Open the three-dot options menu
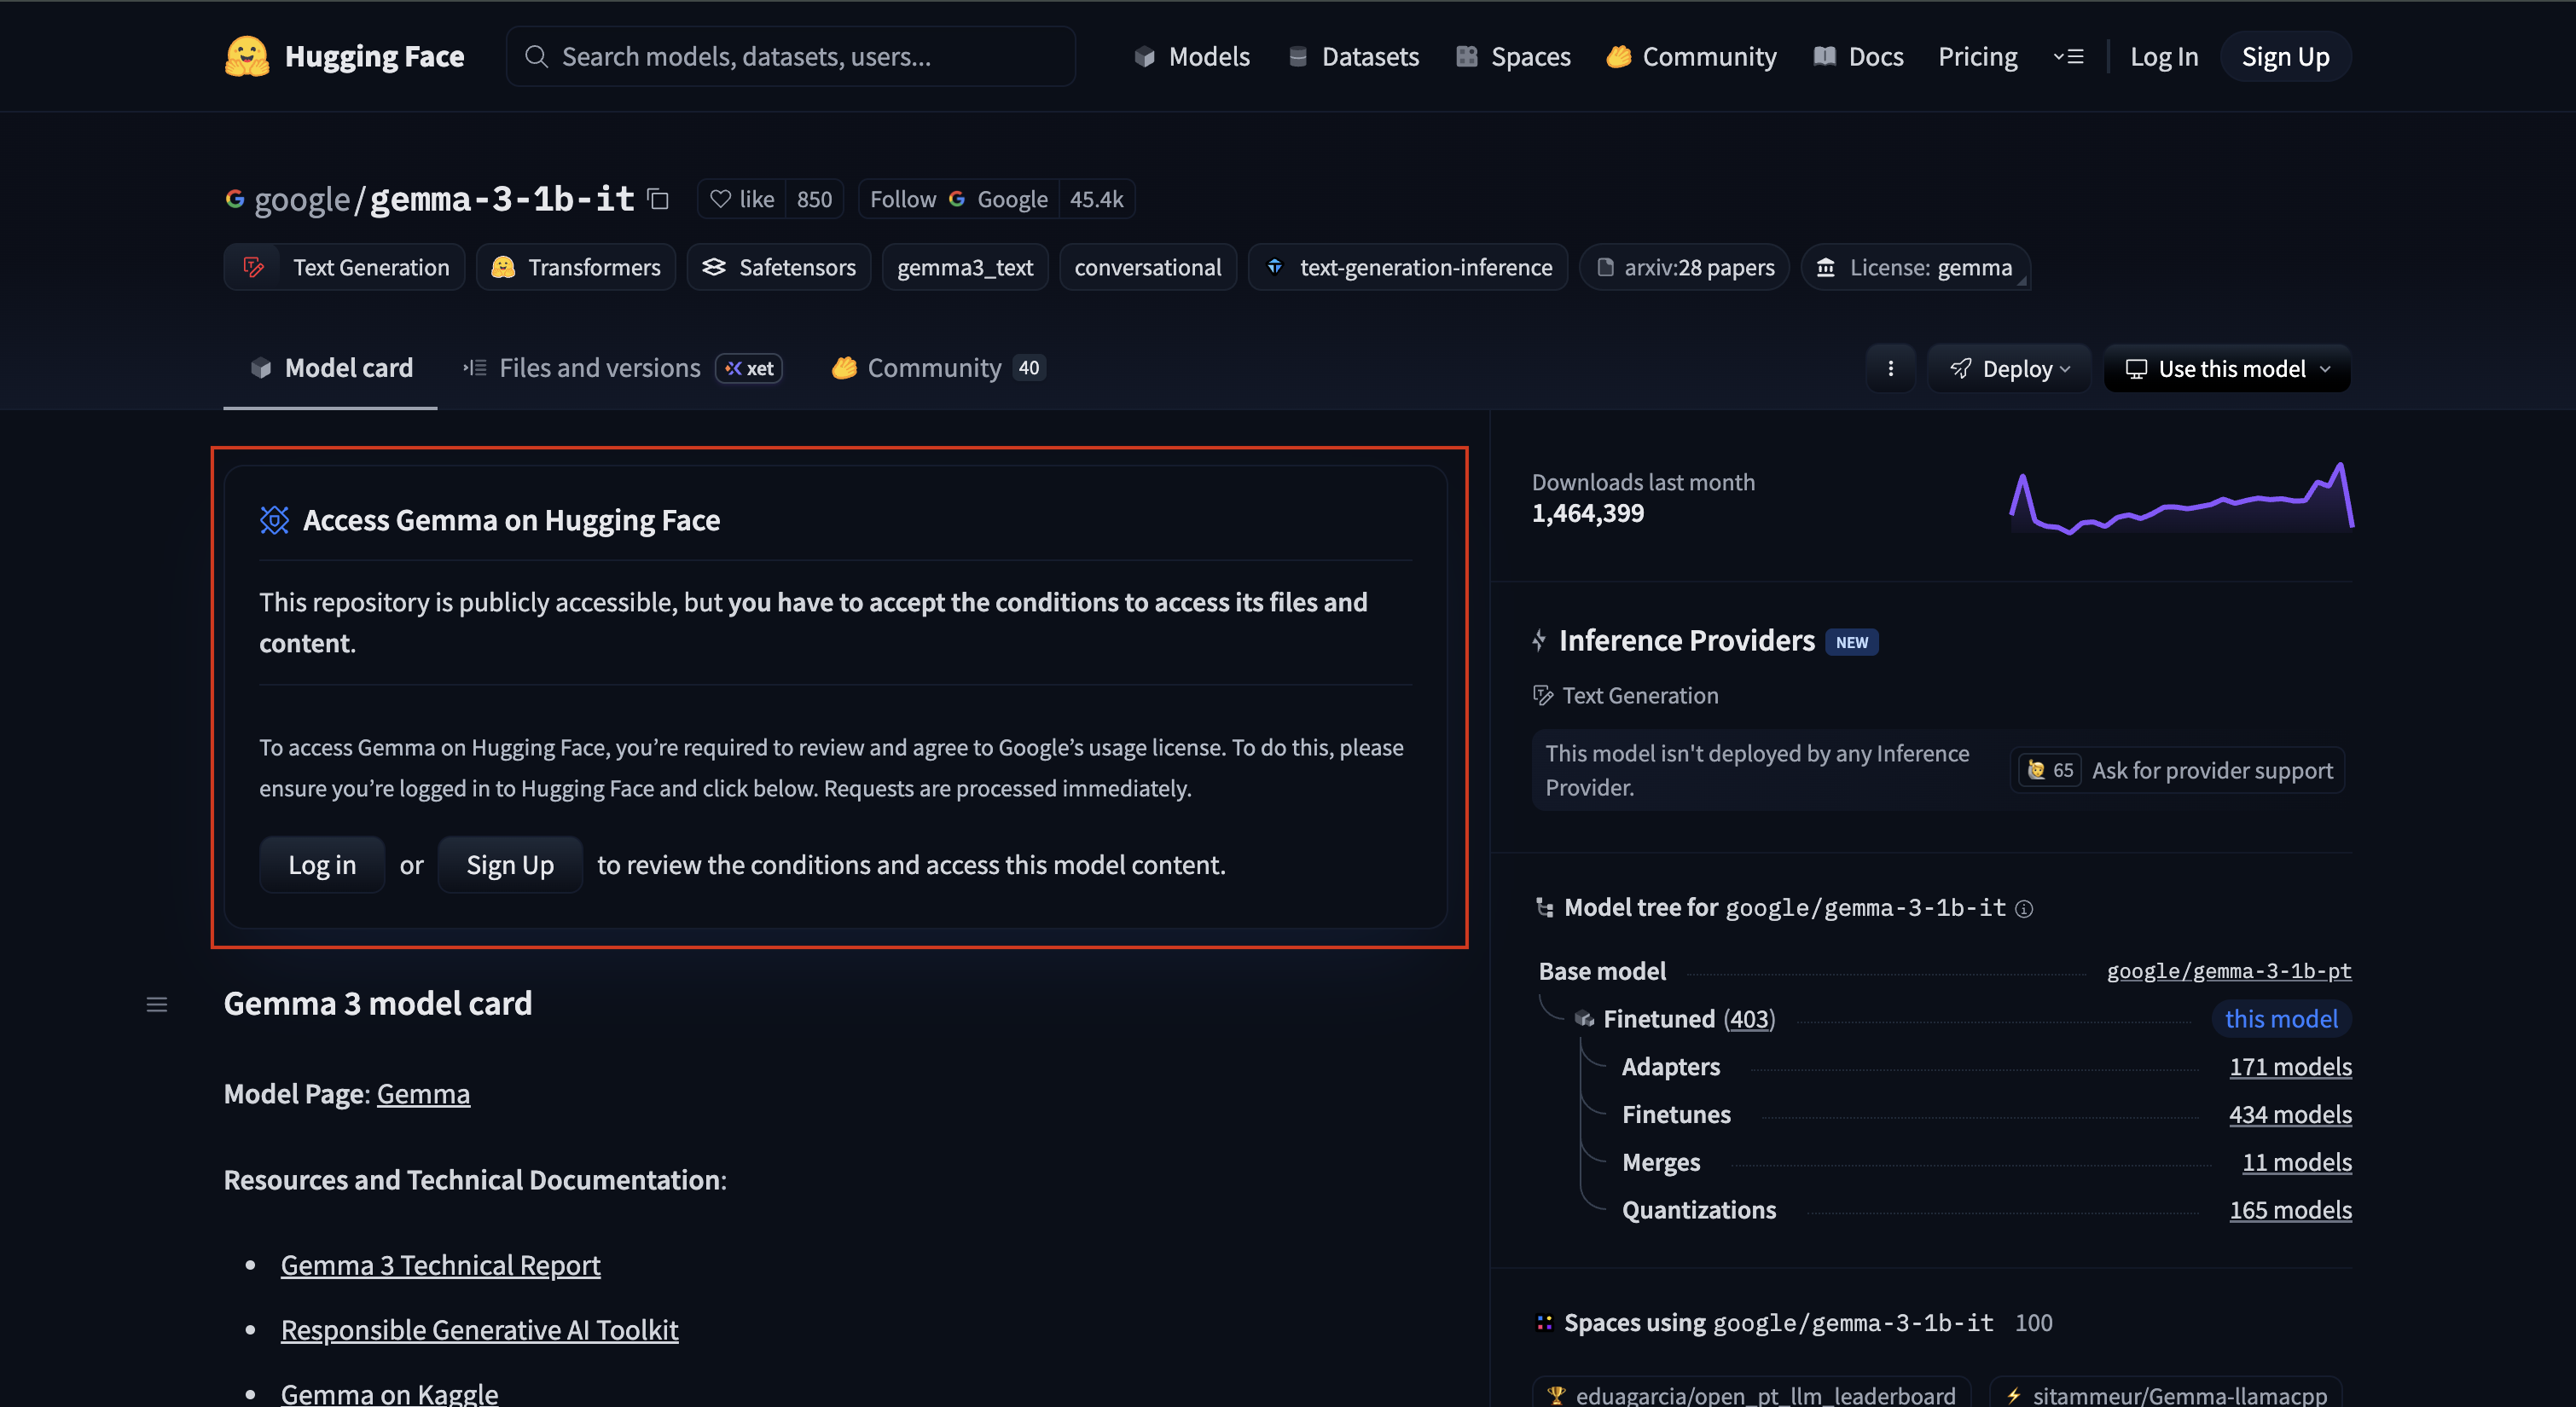This screenshot has height=1407, width=2576. coord(1890,368)
